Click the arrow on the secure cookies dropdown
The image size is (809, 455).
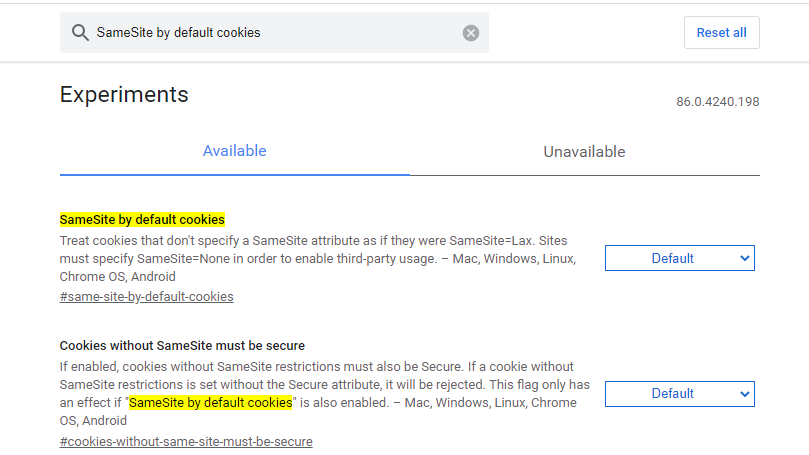pyautogui.click(x=744, y=394)
